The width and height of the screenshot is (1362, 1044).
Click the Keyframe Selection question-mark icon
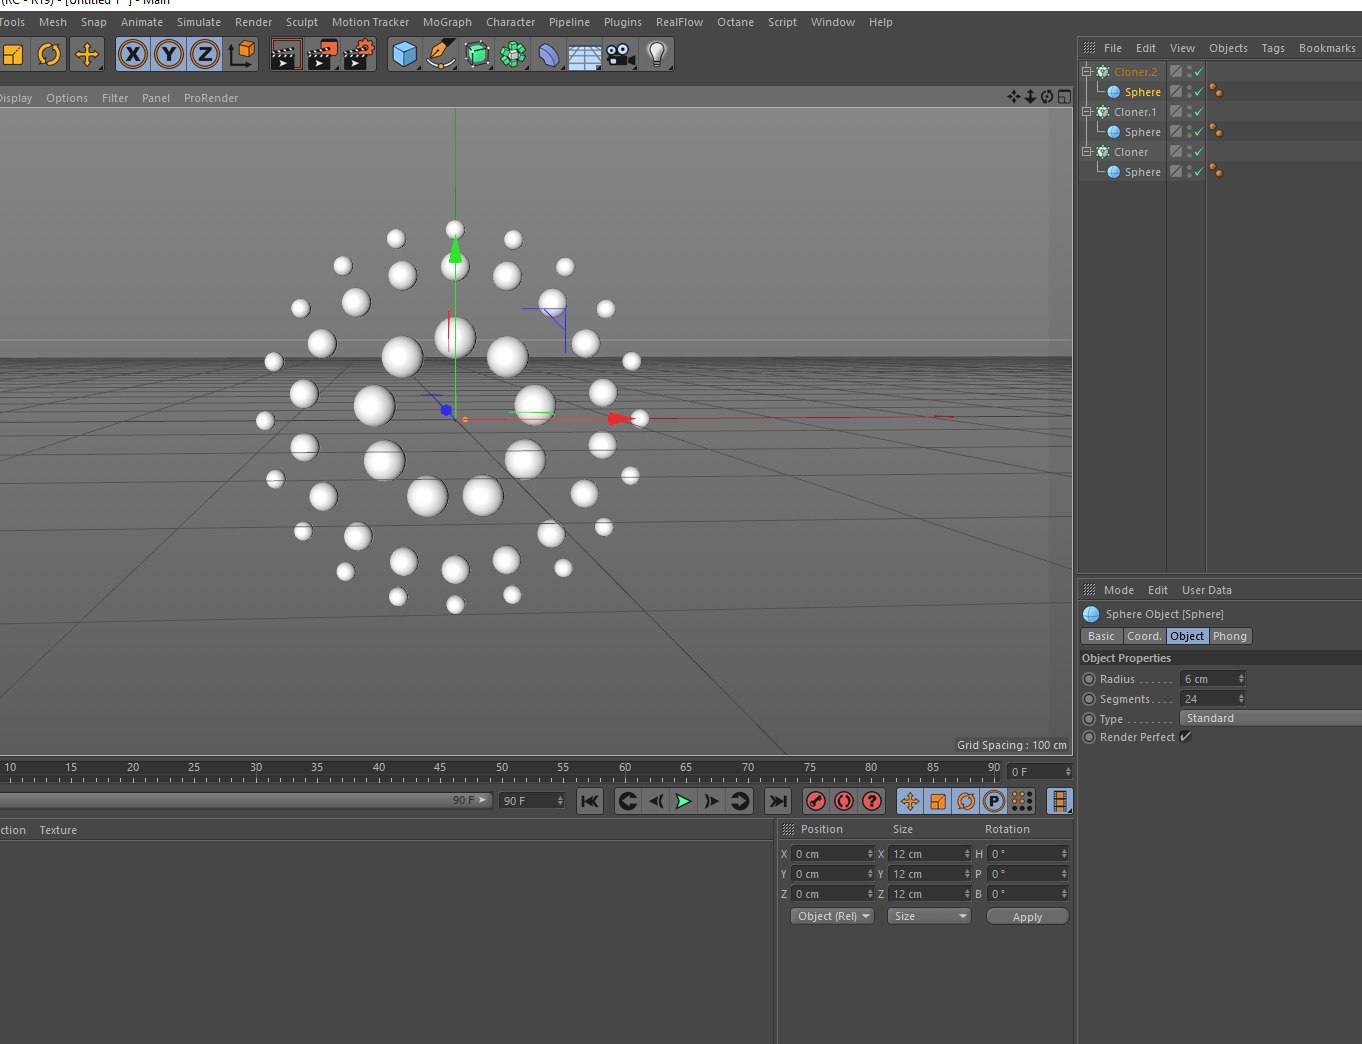pyautogui.click(x=872, y=801)
